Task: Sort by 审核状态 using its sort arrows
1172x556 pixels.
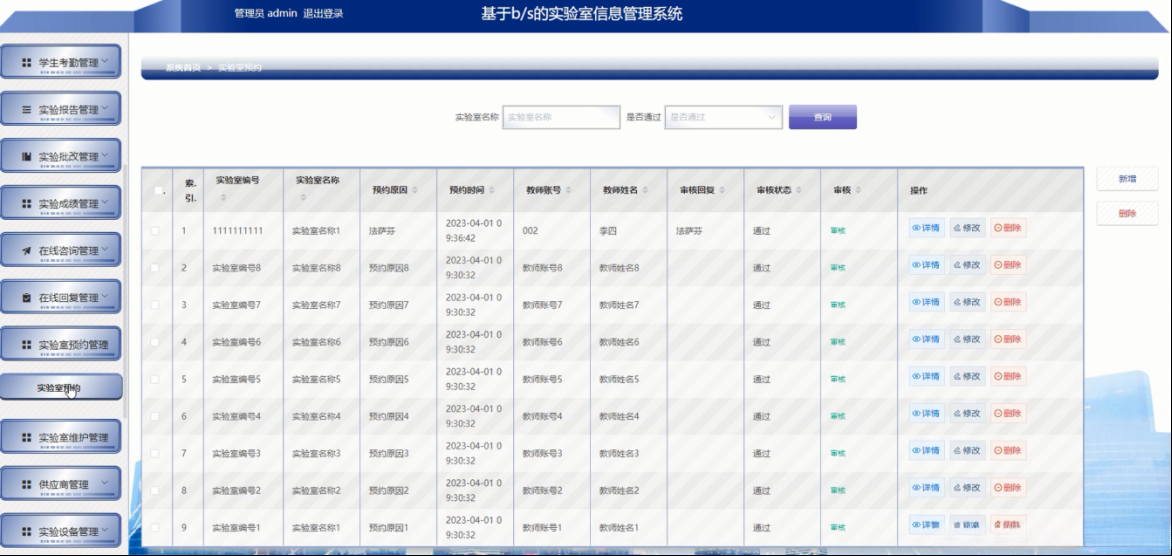Action: 798,191
